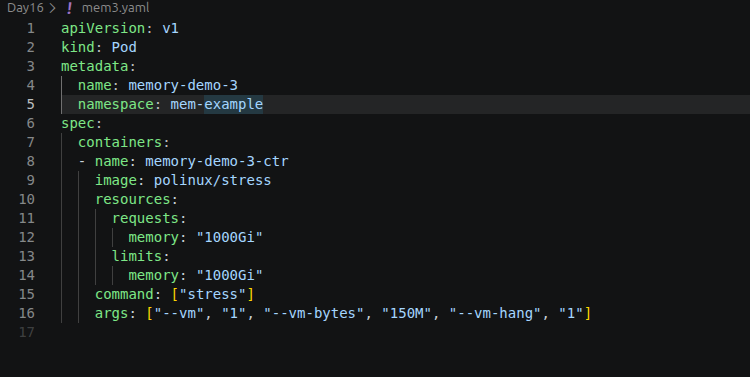Click the metadata key on line 3

click(x=95, y=66)
